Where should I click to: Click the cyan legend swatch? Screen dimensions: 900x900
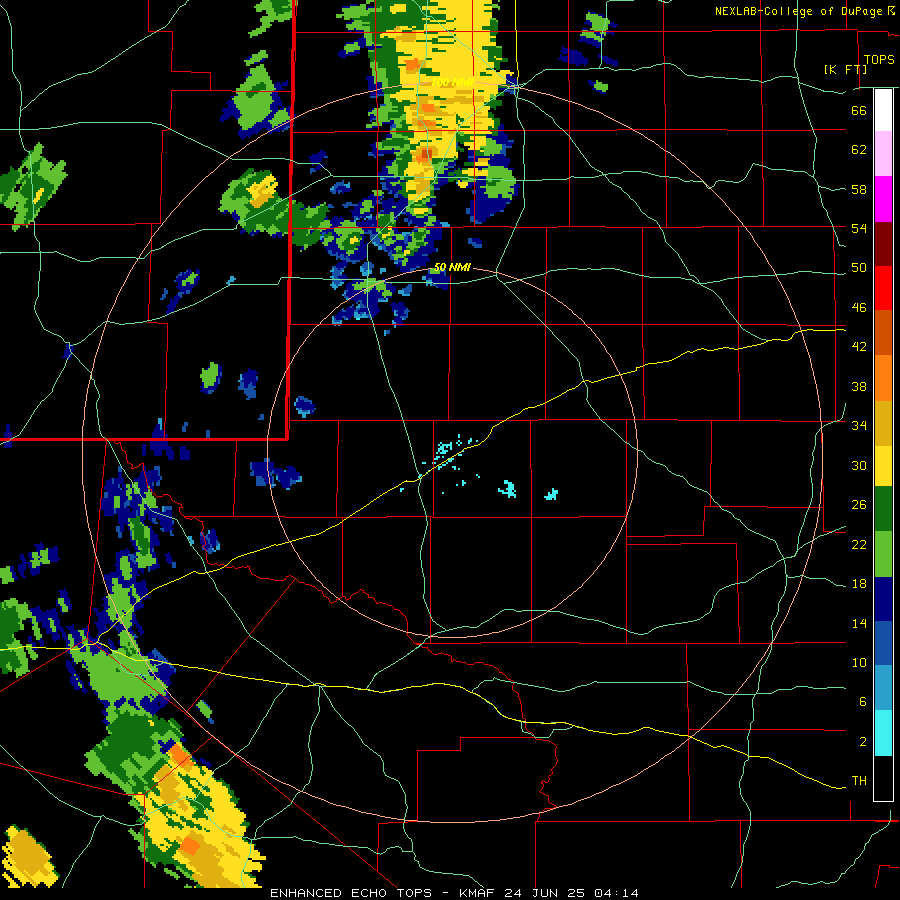[x=883, y=733]
